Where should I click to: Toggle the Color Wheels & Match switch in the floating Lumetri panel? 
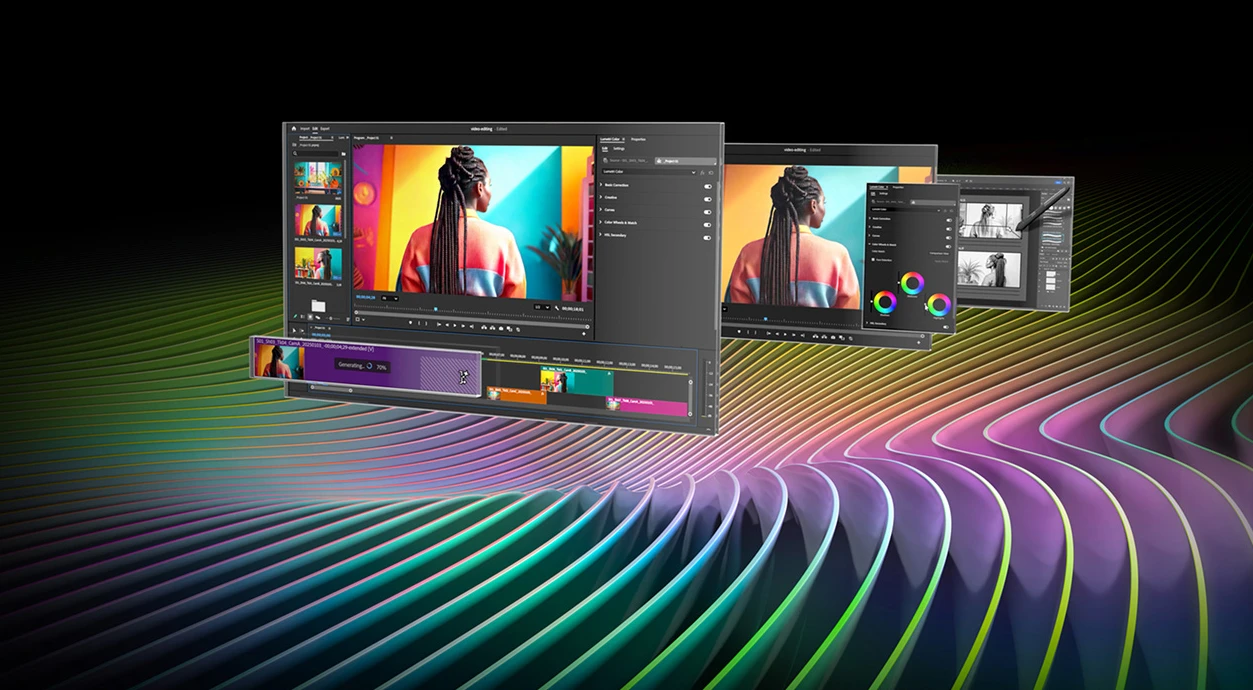pyautogui.click(x=948, y=247)
